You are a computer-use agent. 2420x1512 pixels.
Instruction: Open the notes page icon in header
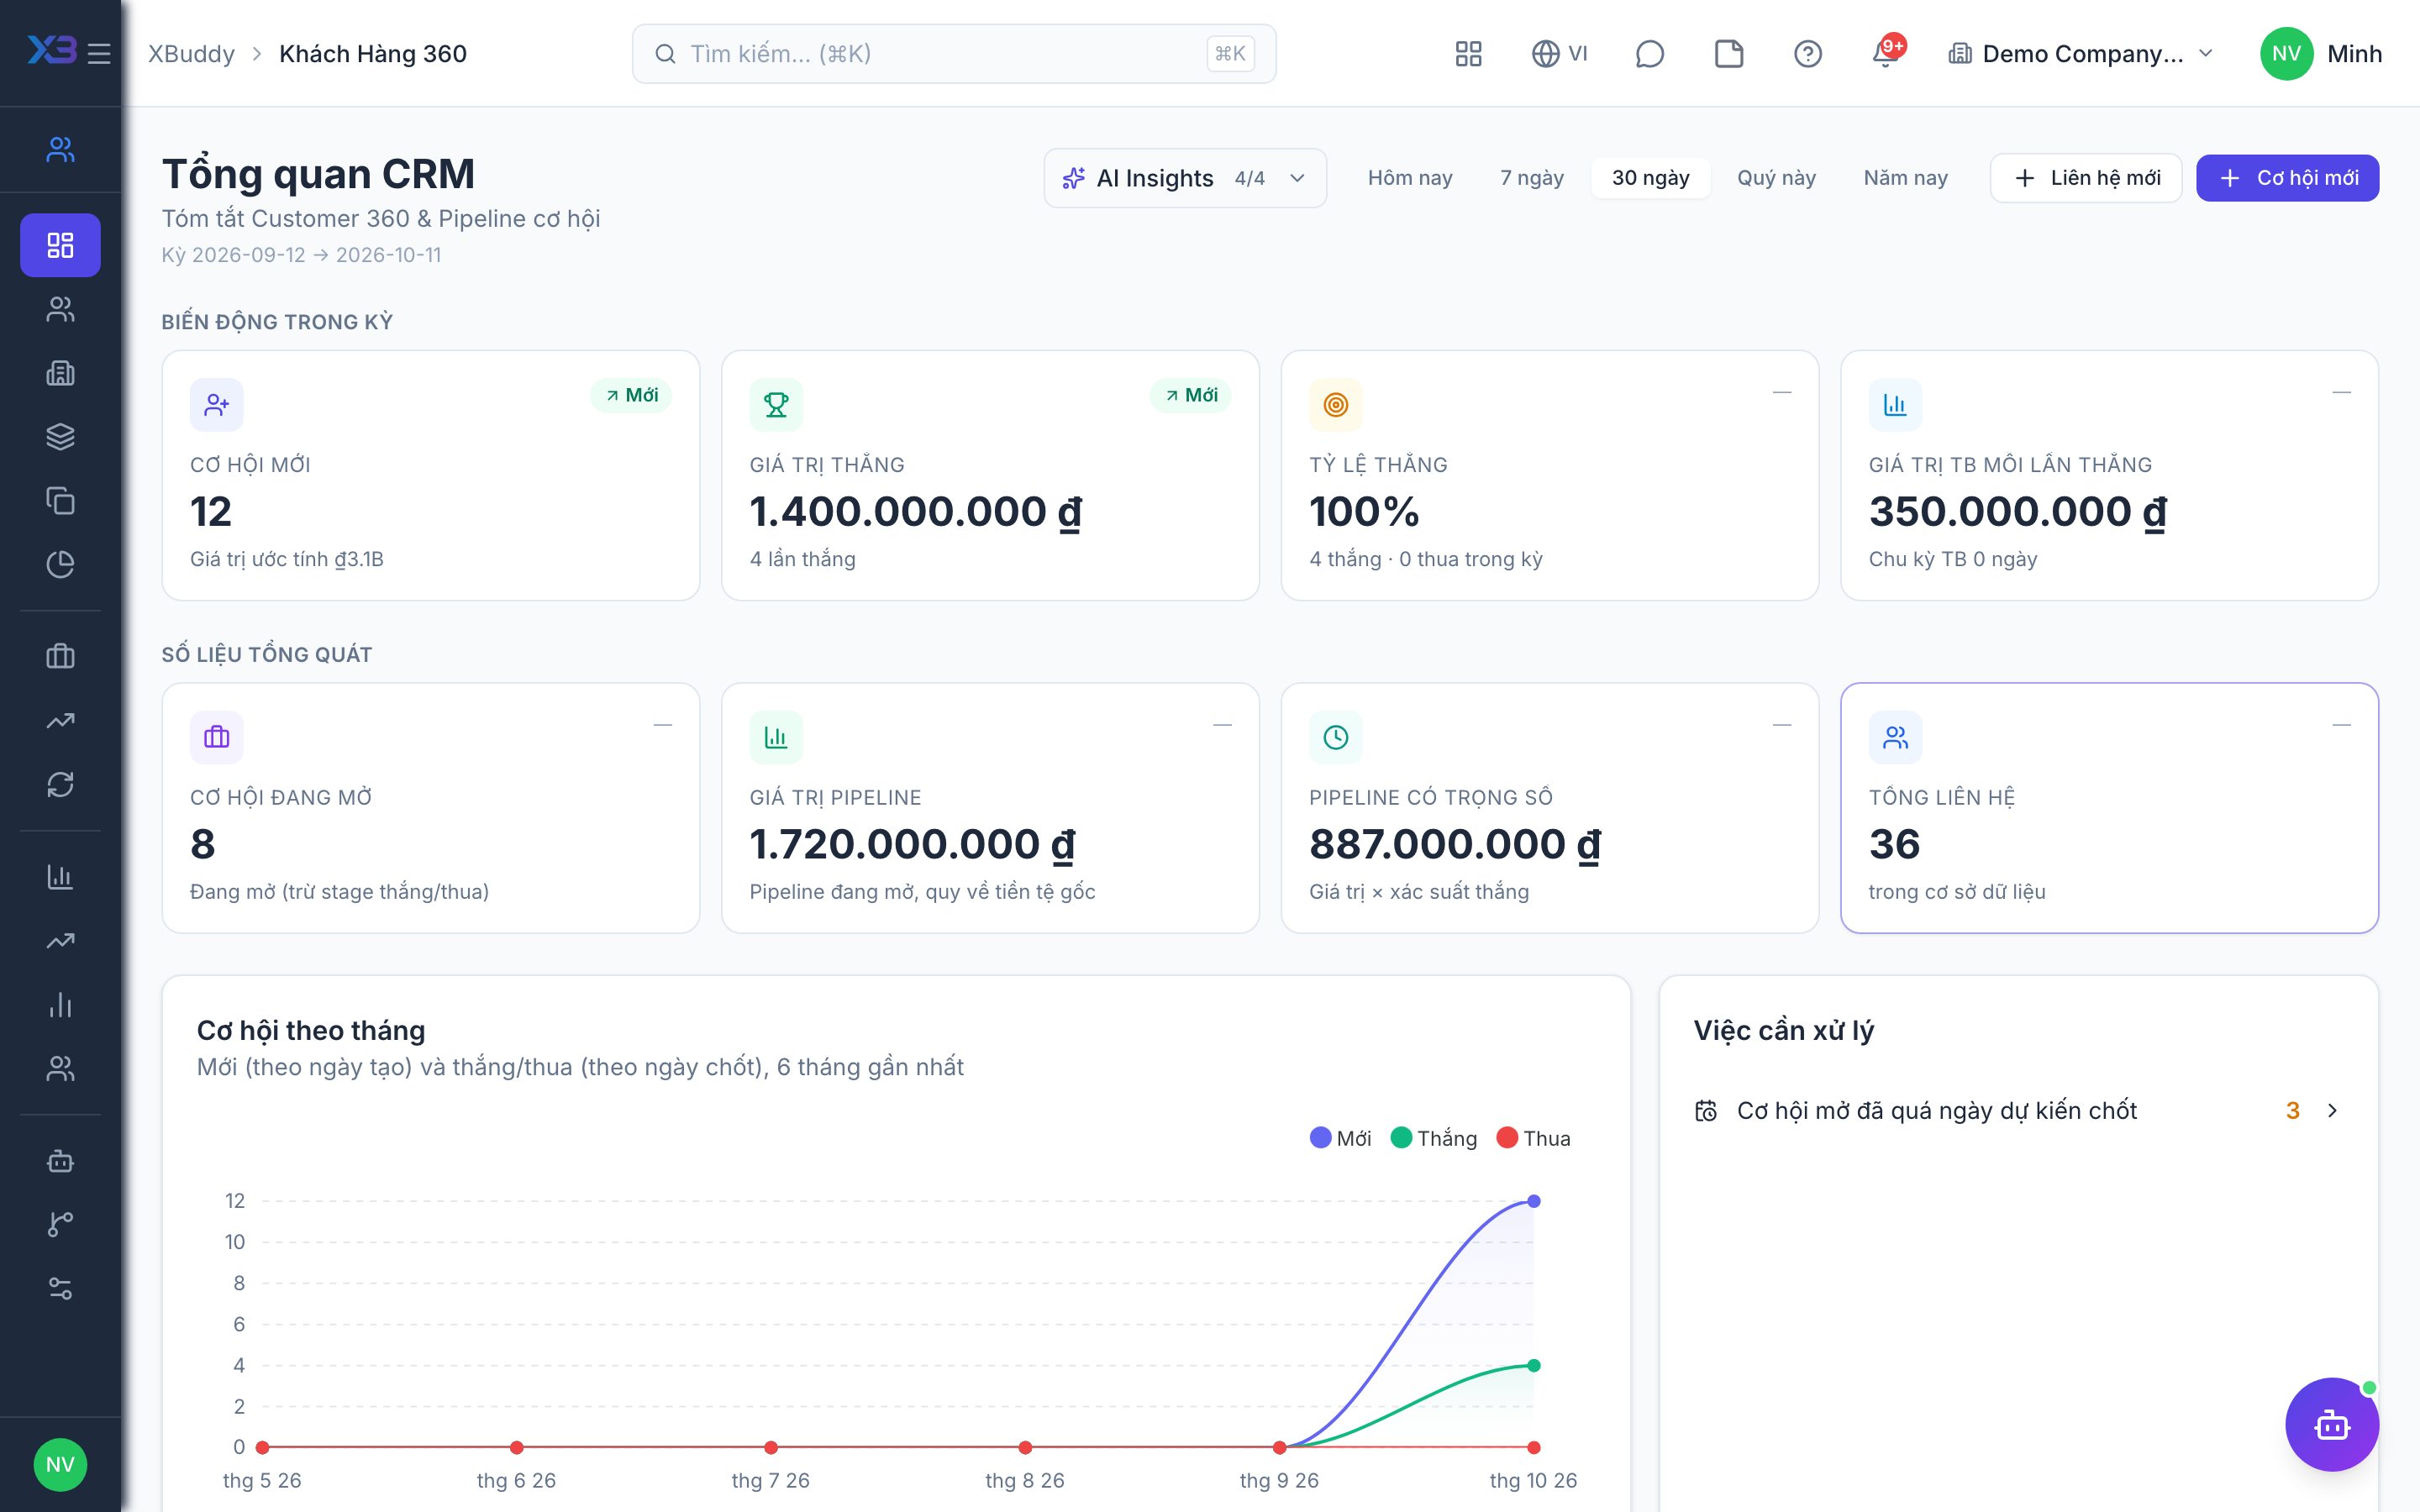[x=1728, y=53]
